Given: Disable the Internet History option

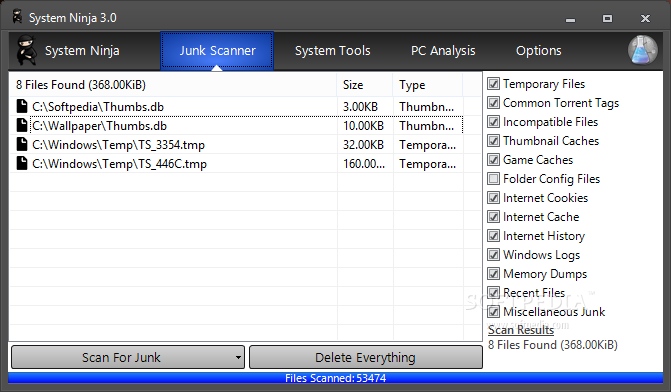Looking at the screenshot, I should coord(493,236).
